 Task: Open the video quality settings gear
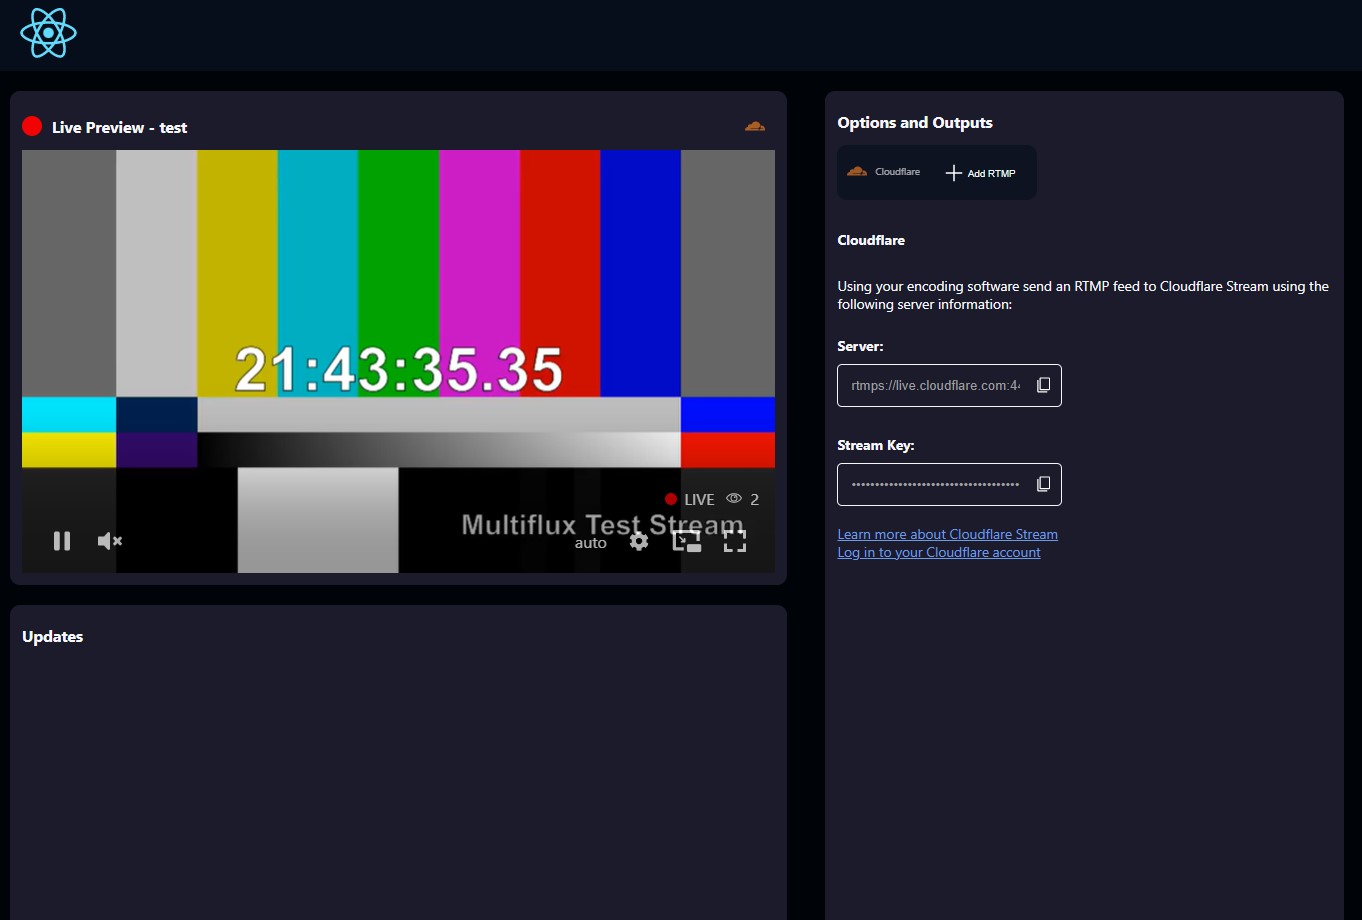639,541
